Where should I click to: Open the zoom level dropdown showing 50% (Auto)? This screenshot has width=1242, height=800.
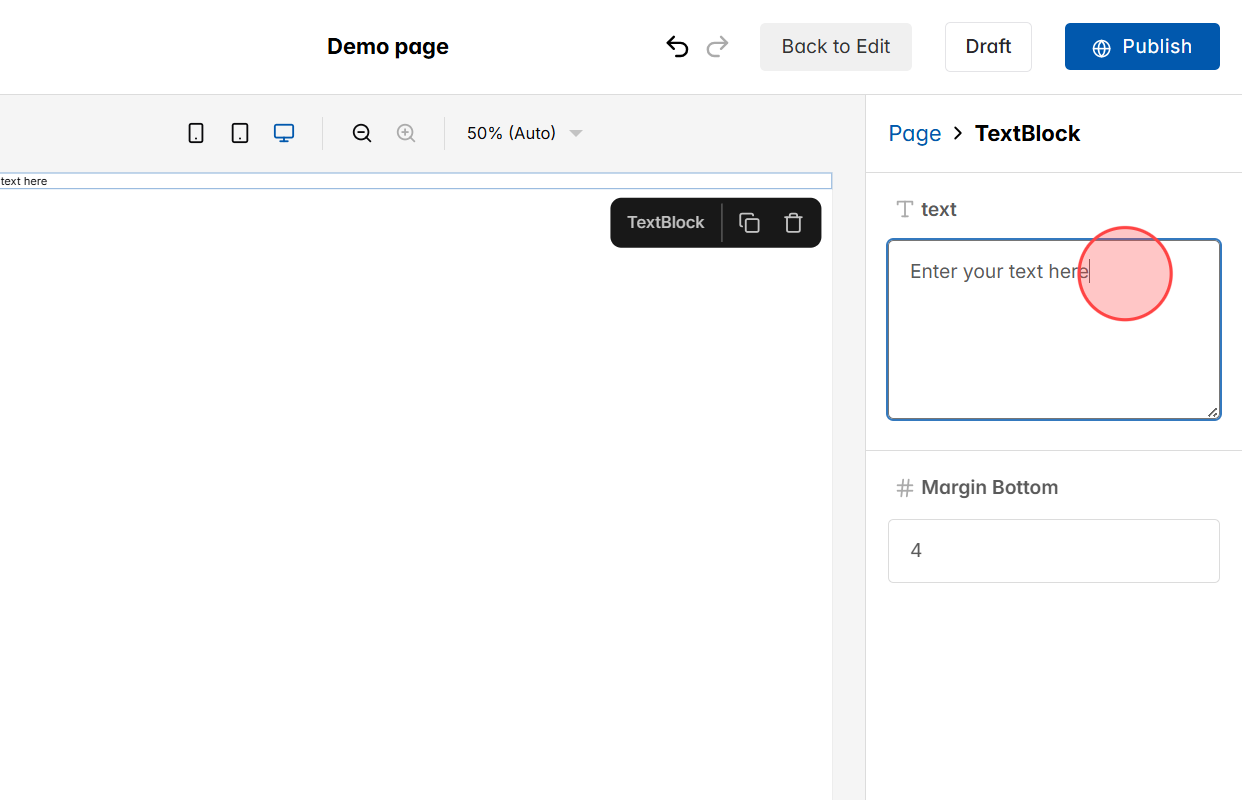523,132
